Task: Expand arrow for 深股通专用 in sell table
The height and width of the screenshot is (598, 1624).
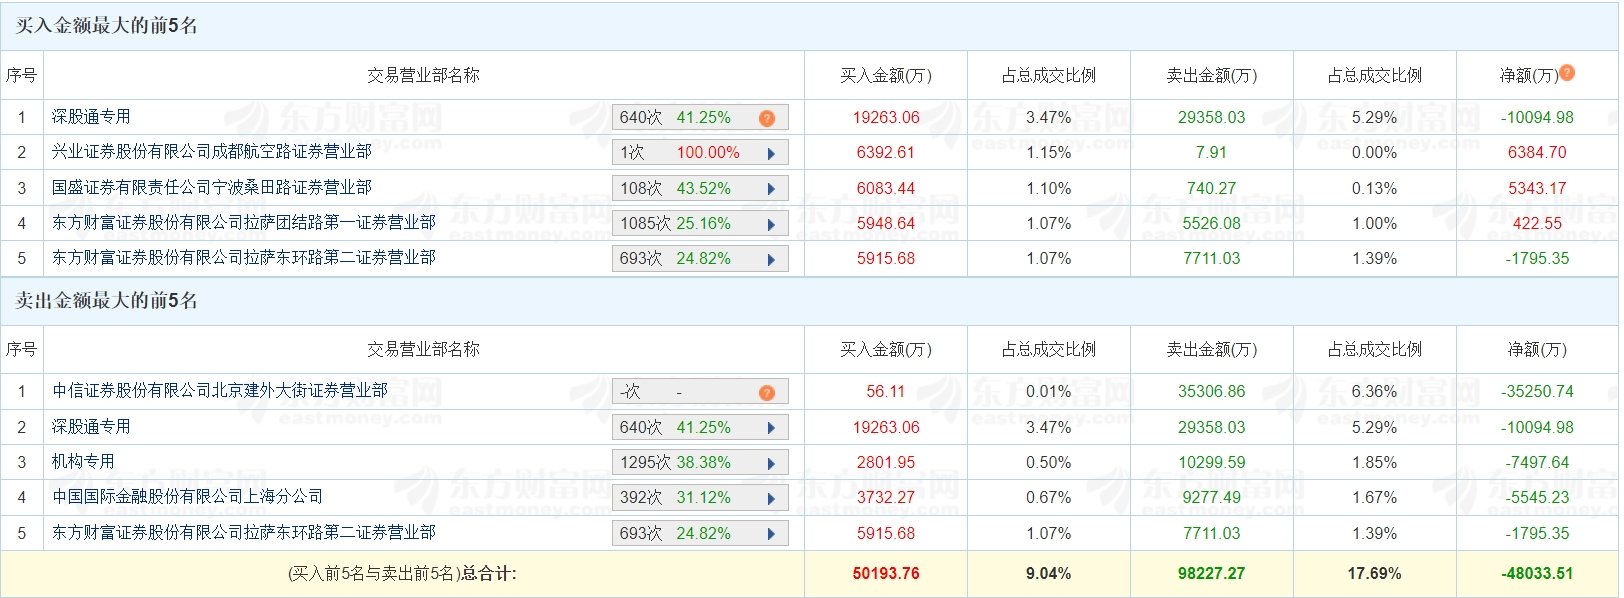Action: tap(771, 428)
